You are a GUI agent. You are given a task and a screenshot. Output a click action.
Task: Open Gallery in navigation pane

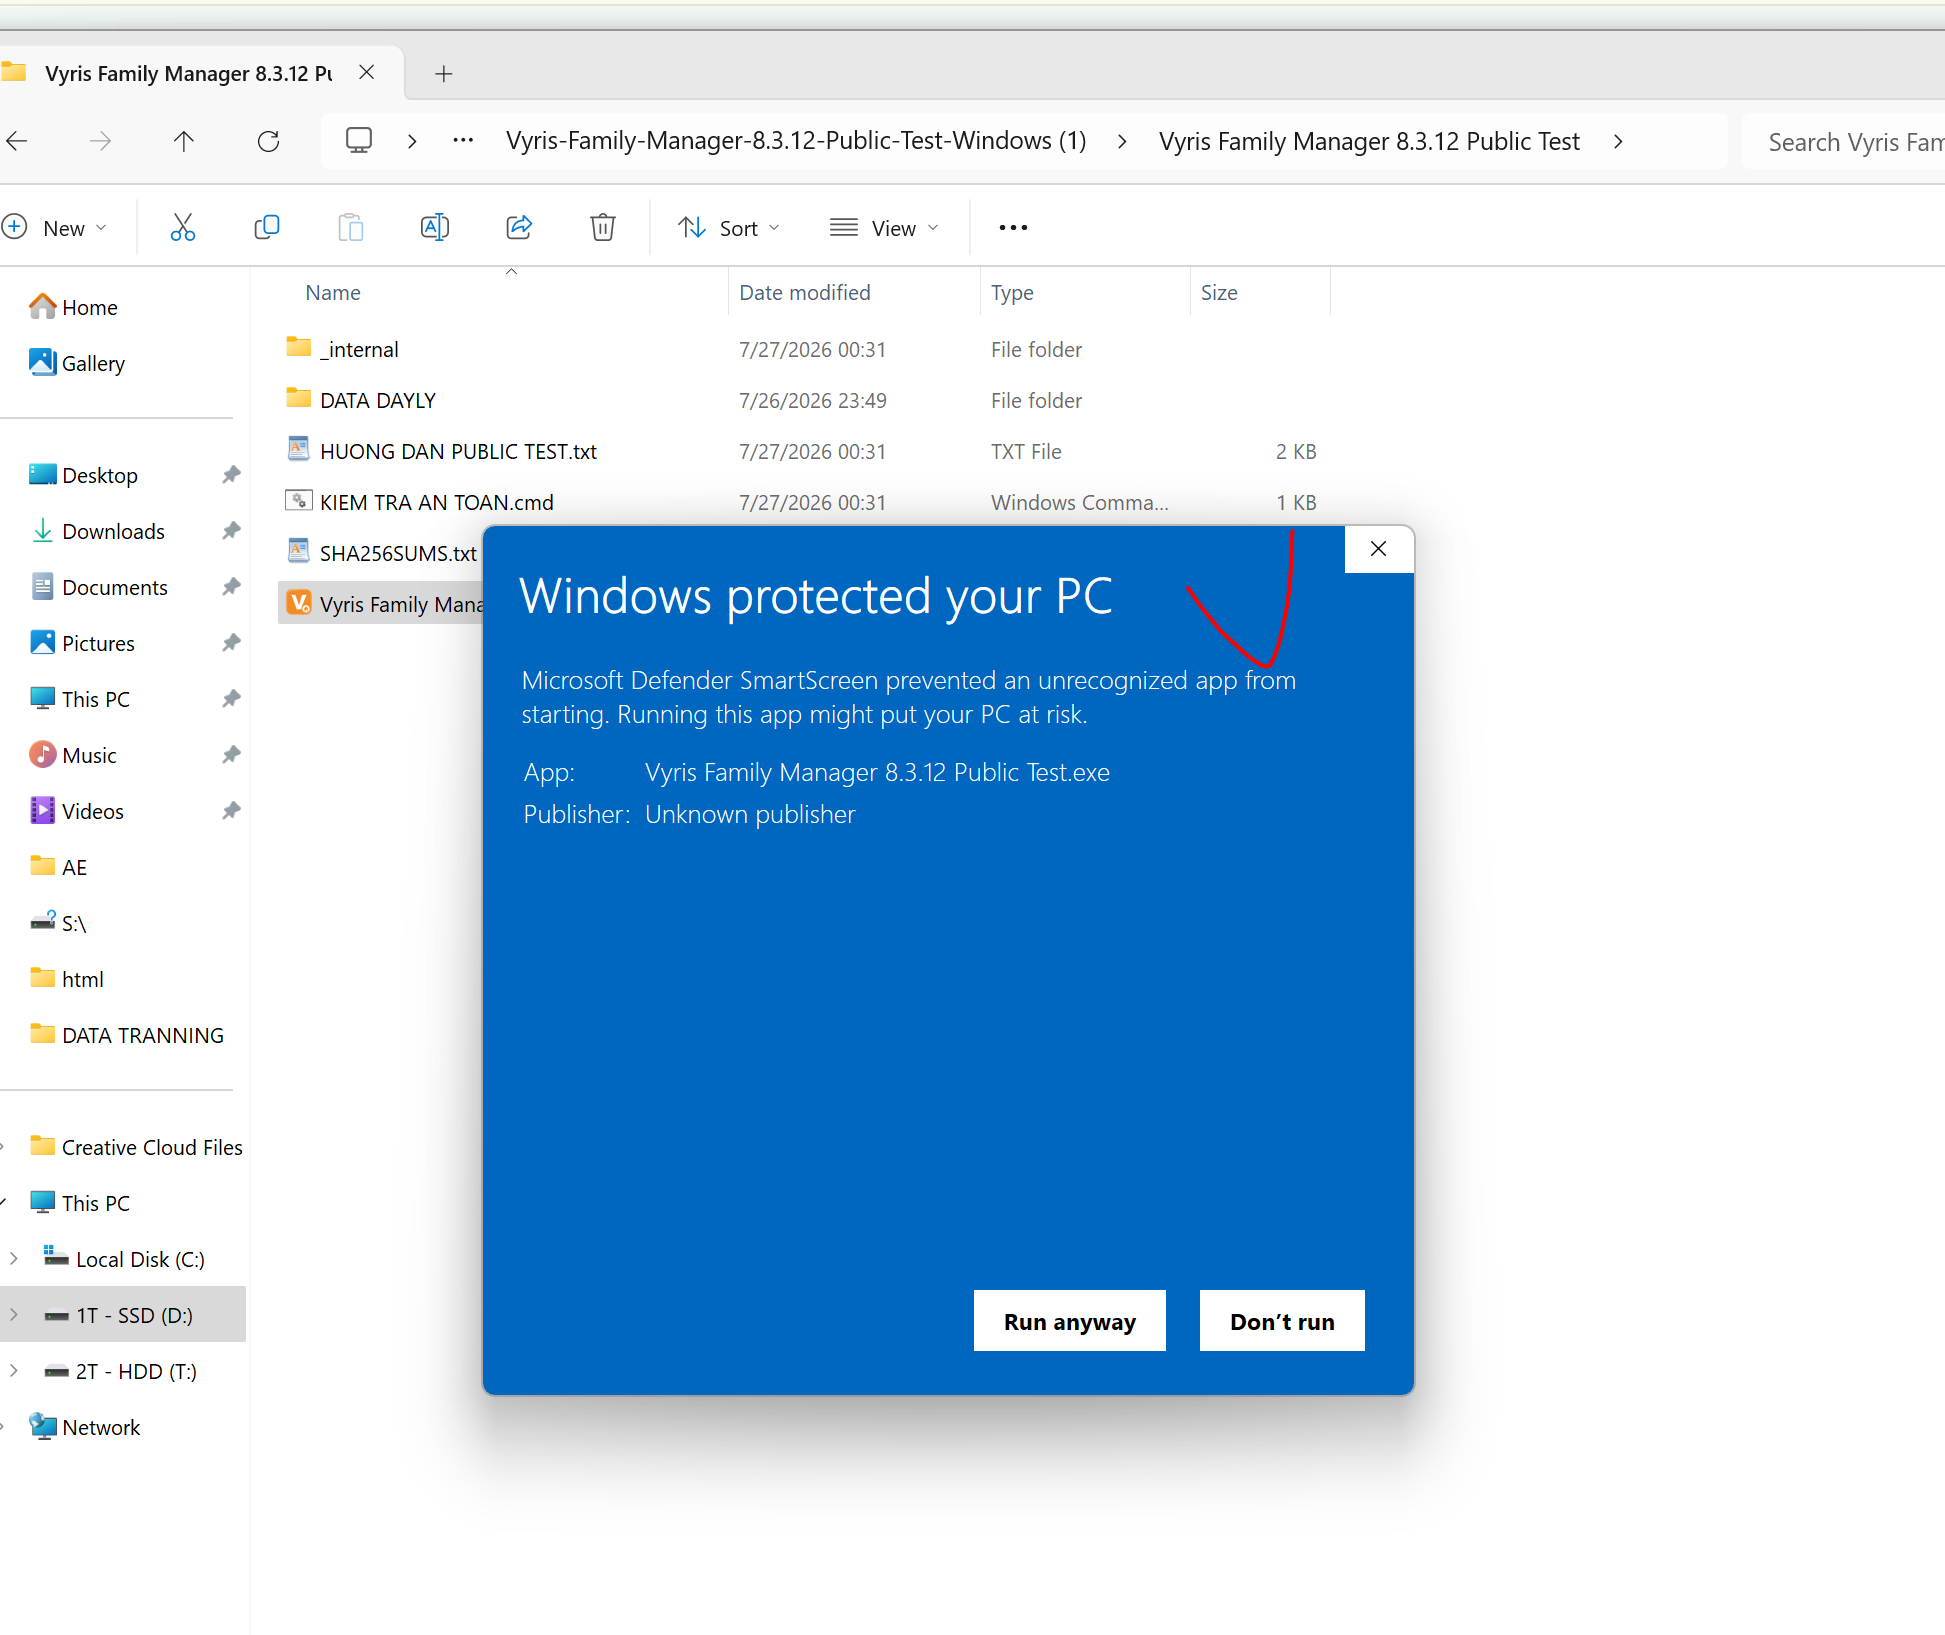tap(93, 364)
